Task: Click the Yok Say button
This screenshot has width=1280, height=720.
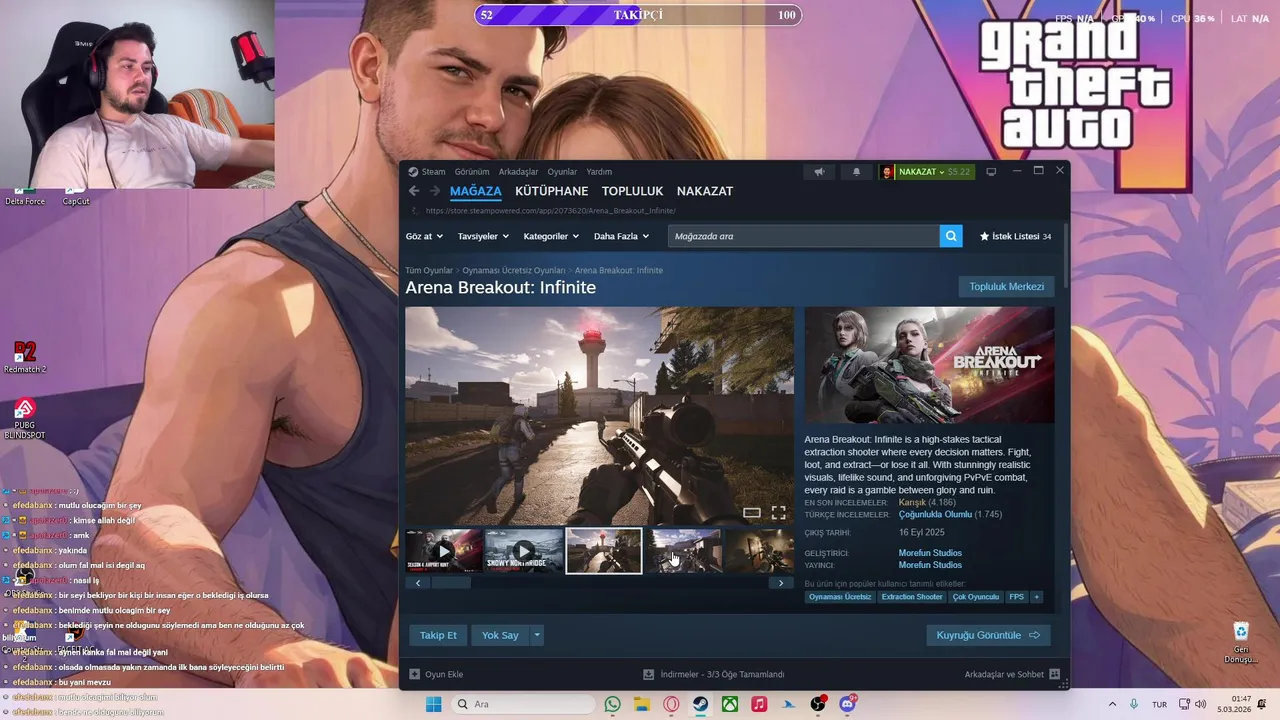Action: click(500, 635)
